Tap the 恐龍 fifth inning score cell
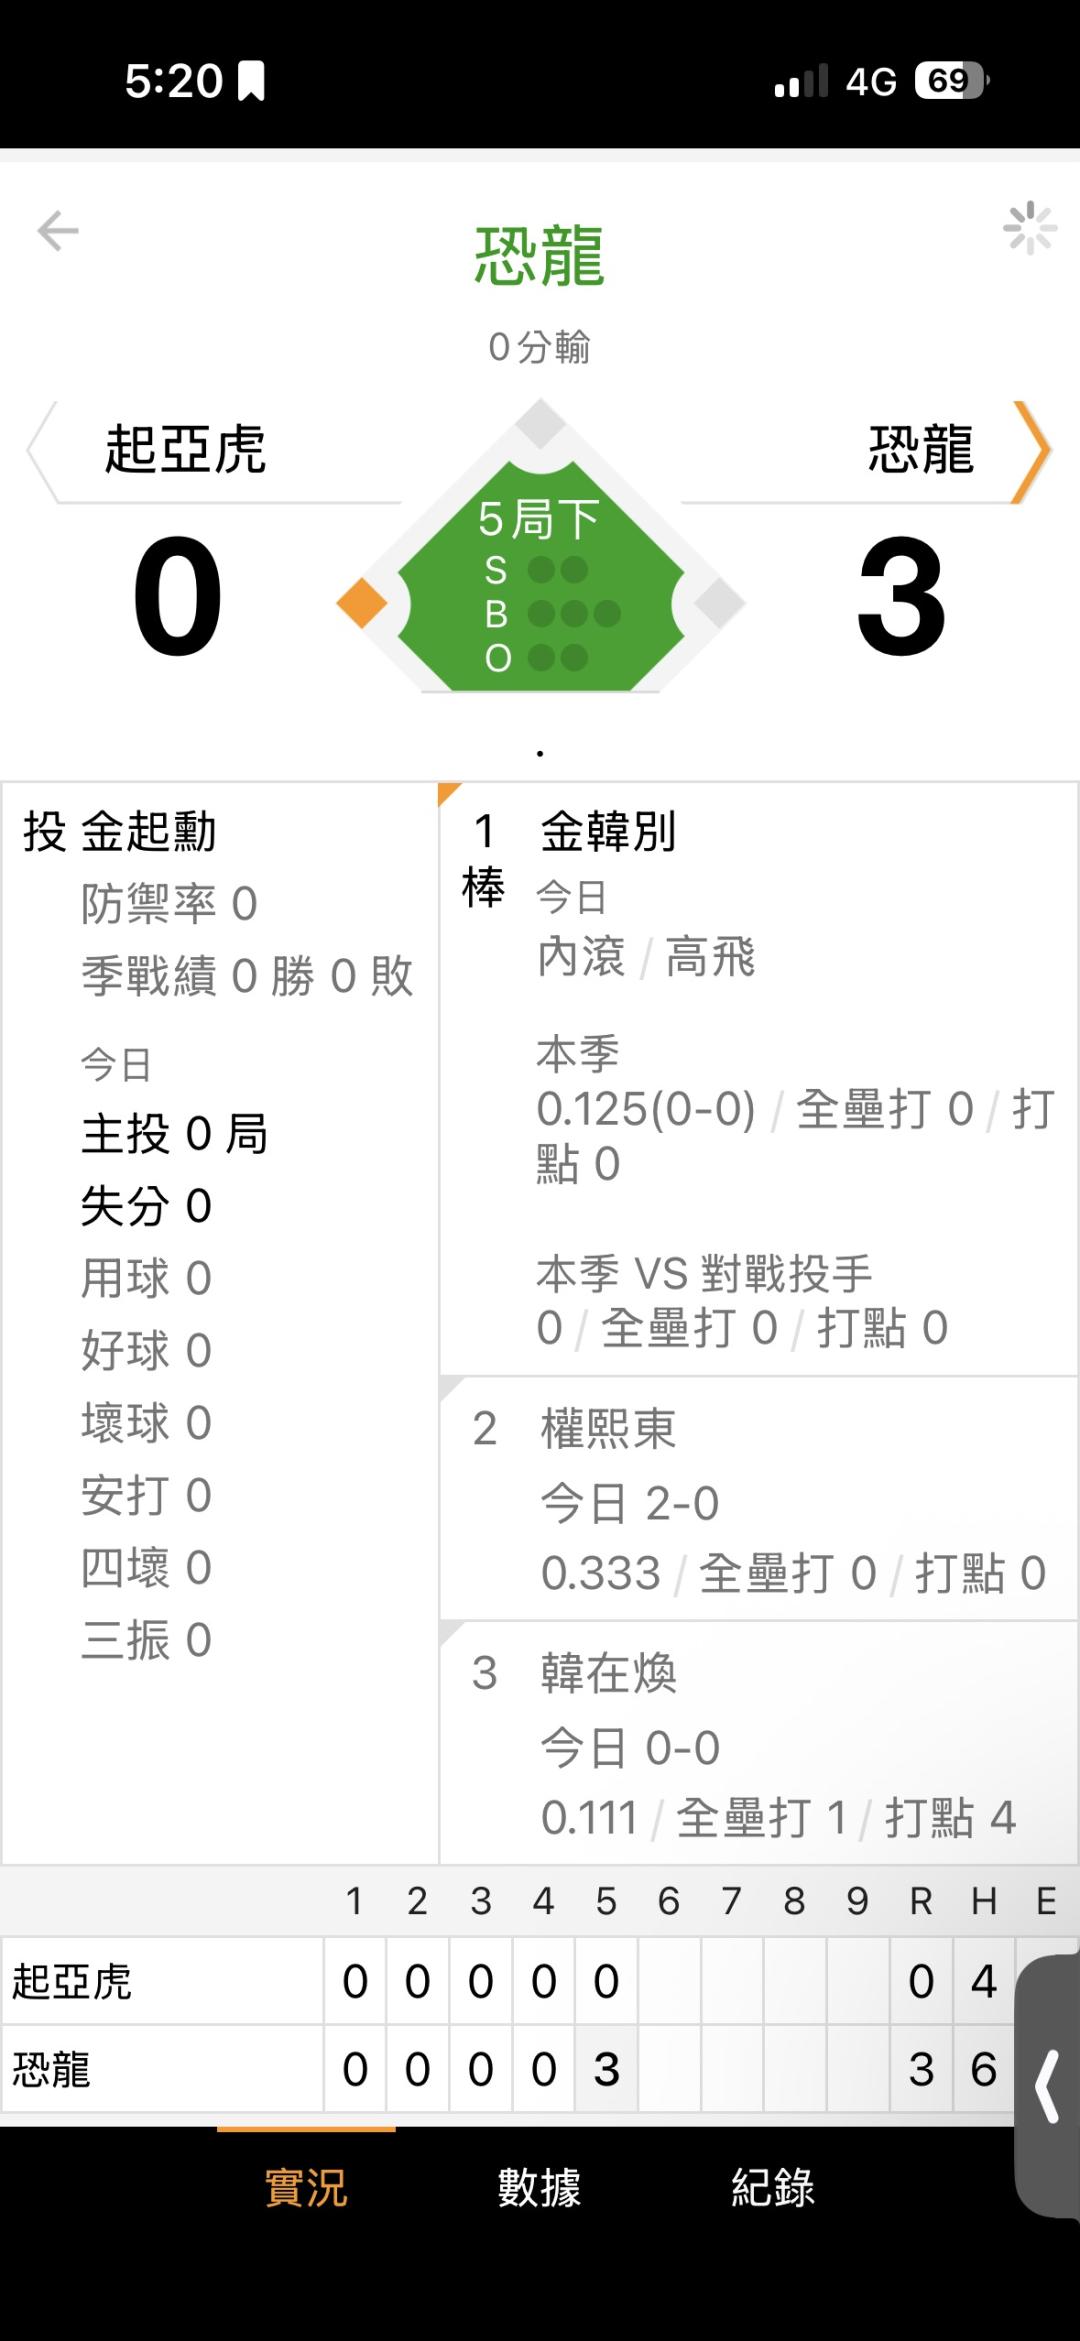Screen dimensions: 1080x2341 [606, 2069]
